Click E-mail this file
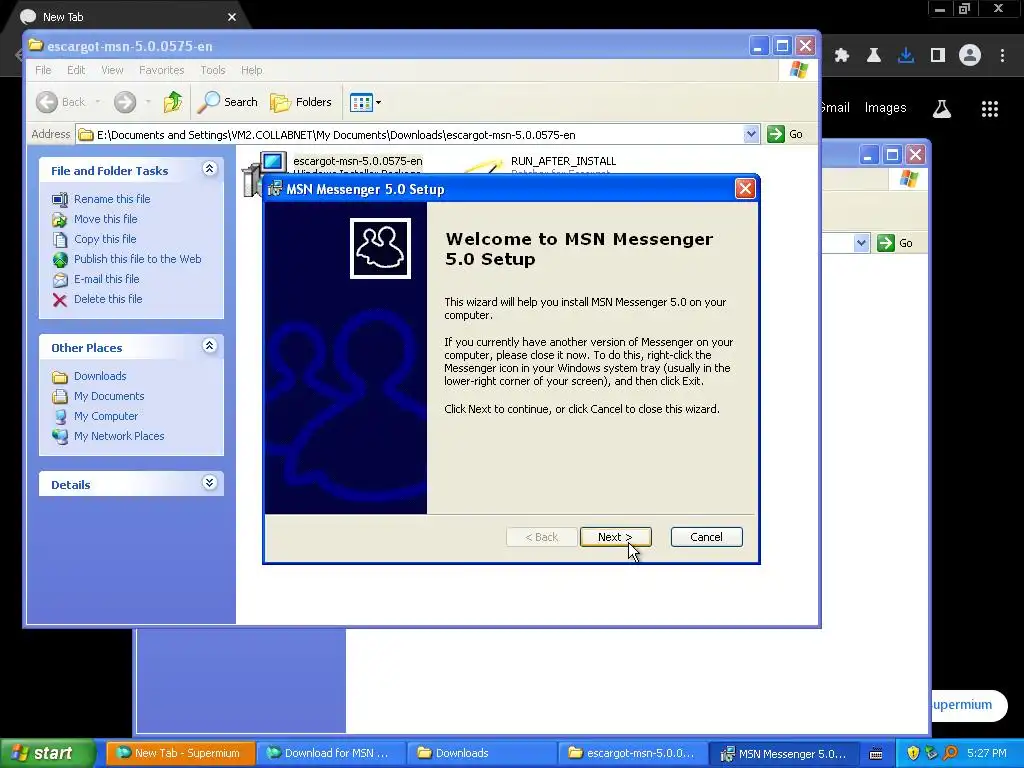Image resolution: width=1024 pixels, height=768 pixels. click(x=106, y=279)
